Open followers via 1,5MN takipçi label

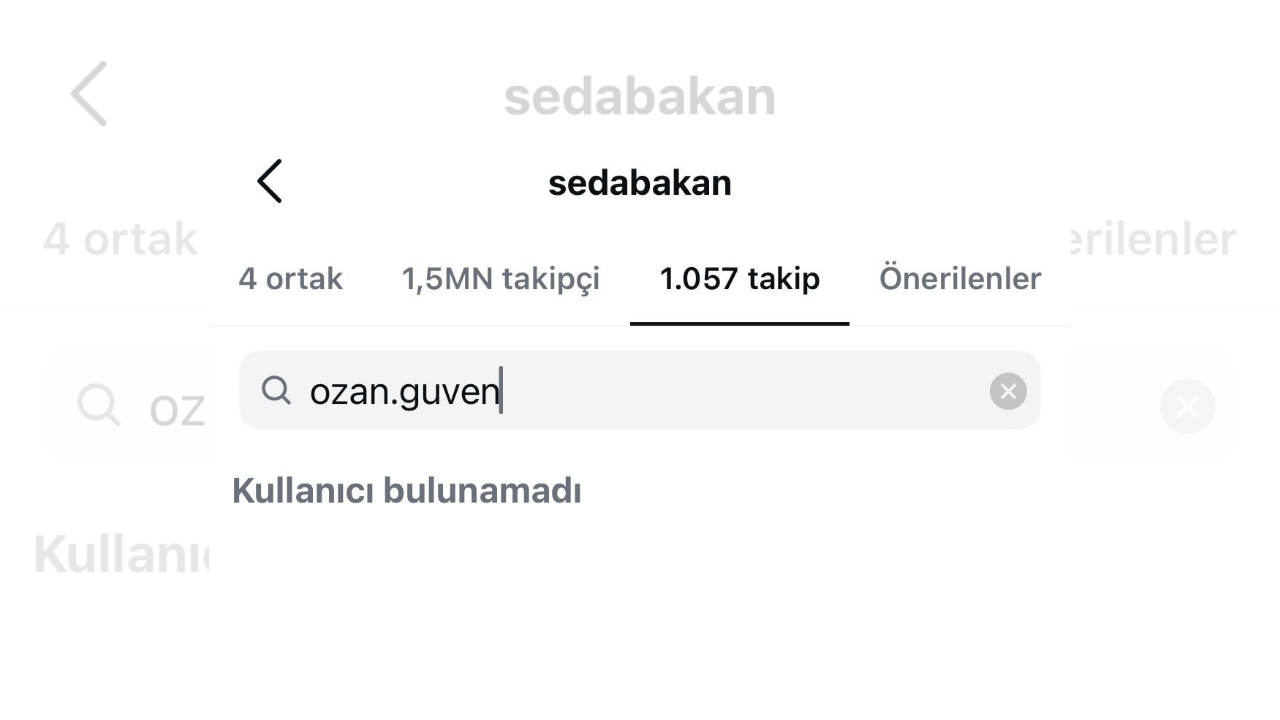(x=500, y=279)
